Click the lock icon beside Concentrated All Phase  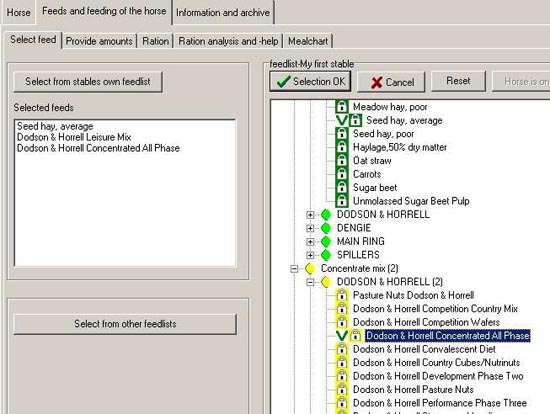[355, 335]
